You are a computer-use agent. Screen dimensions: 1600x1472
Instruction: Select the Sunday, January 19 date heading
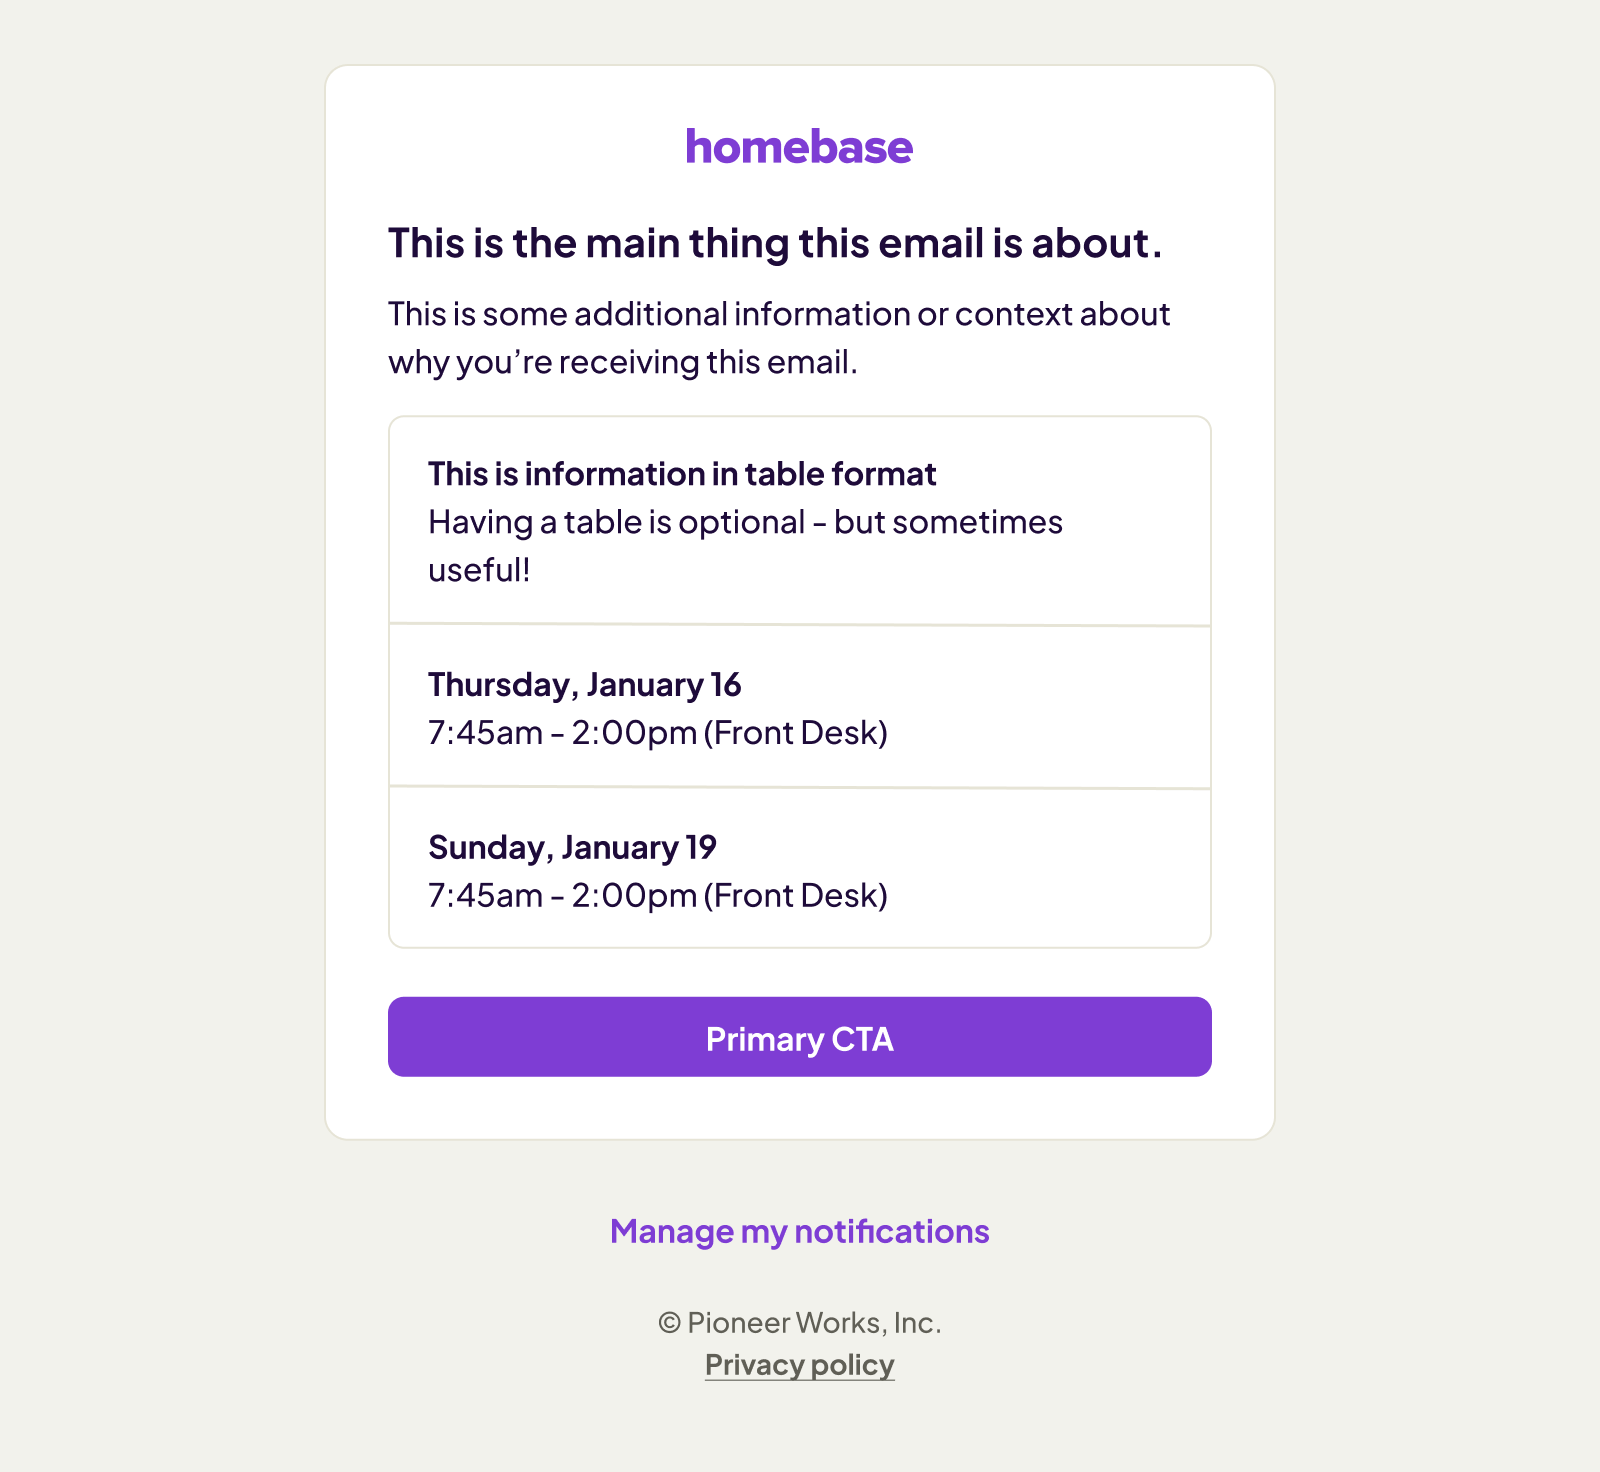572,848
